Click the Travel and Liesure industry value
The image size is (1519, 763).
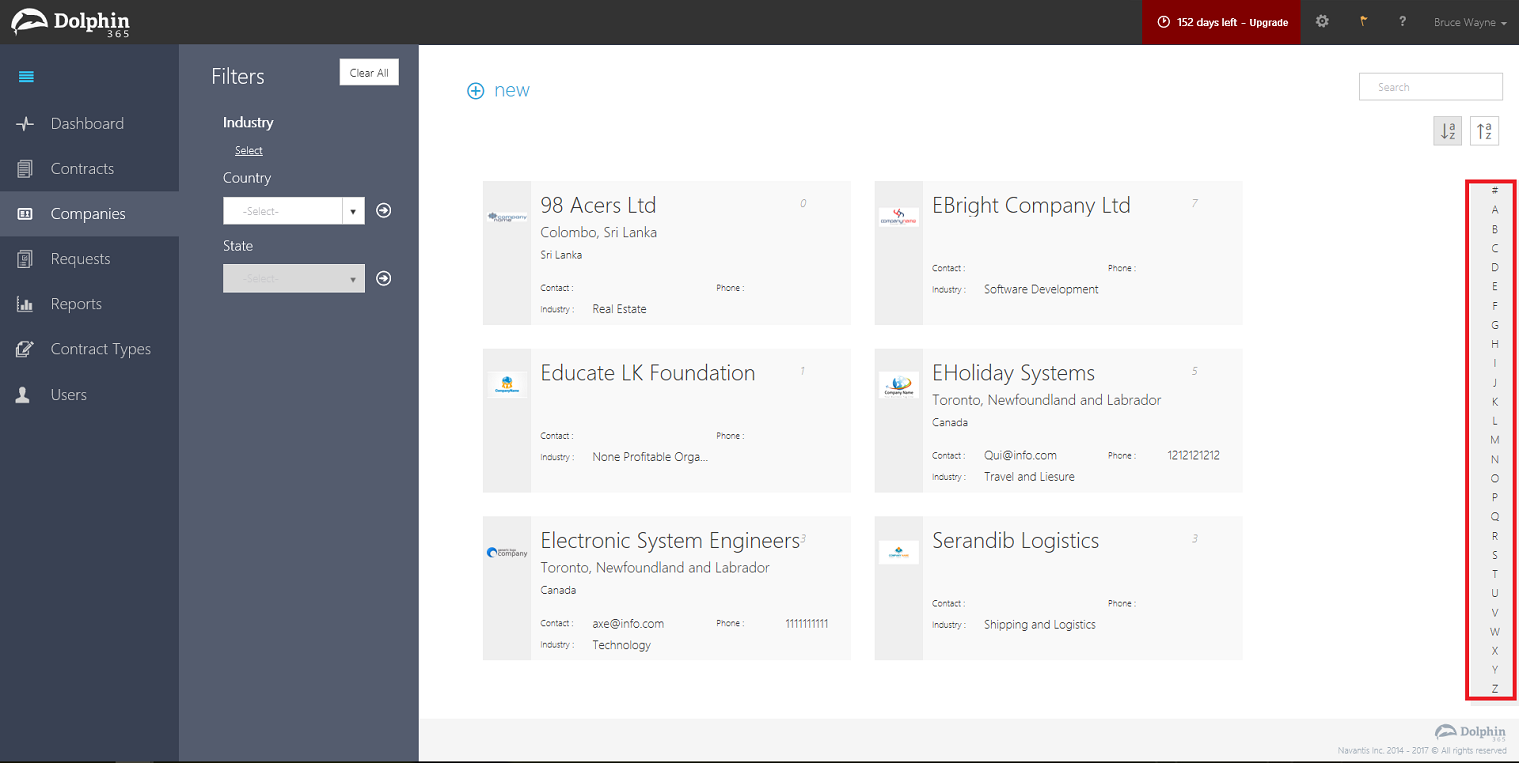[x=1029, y=477]
